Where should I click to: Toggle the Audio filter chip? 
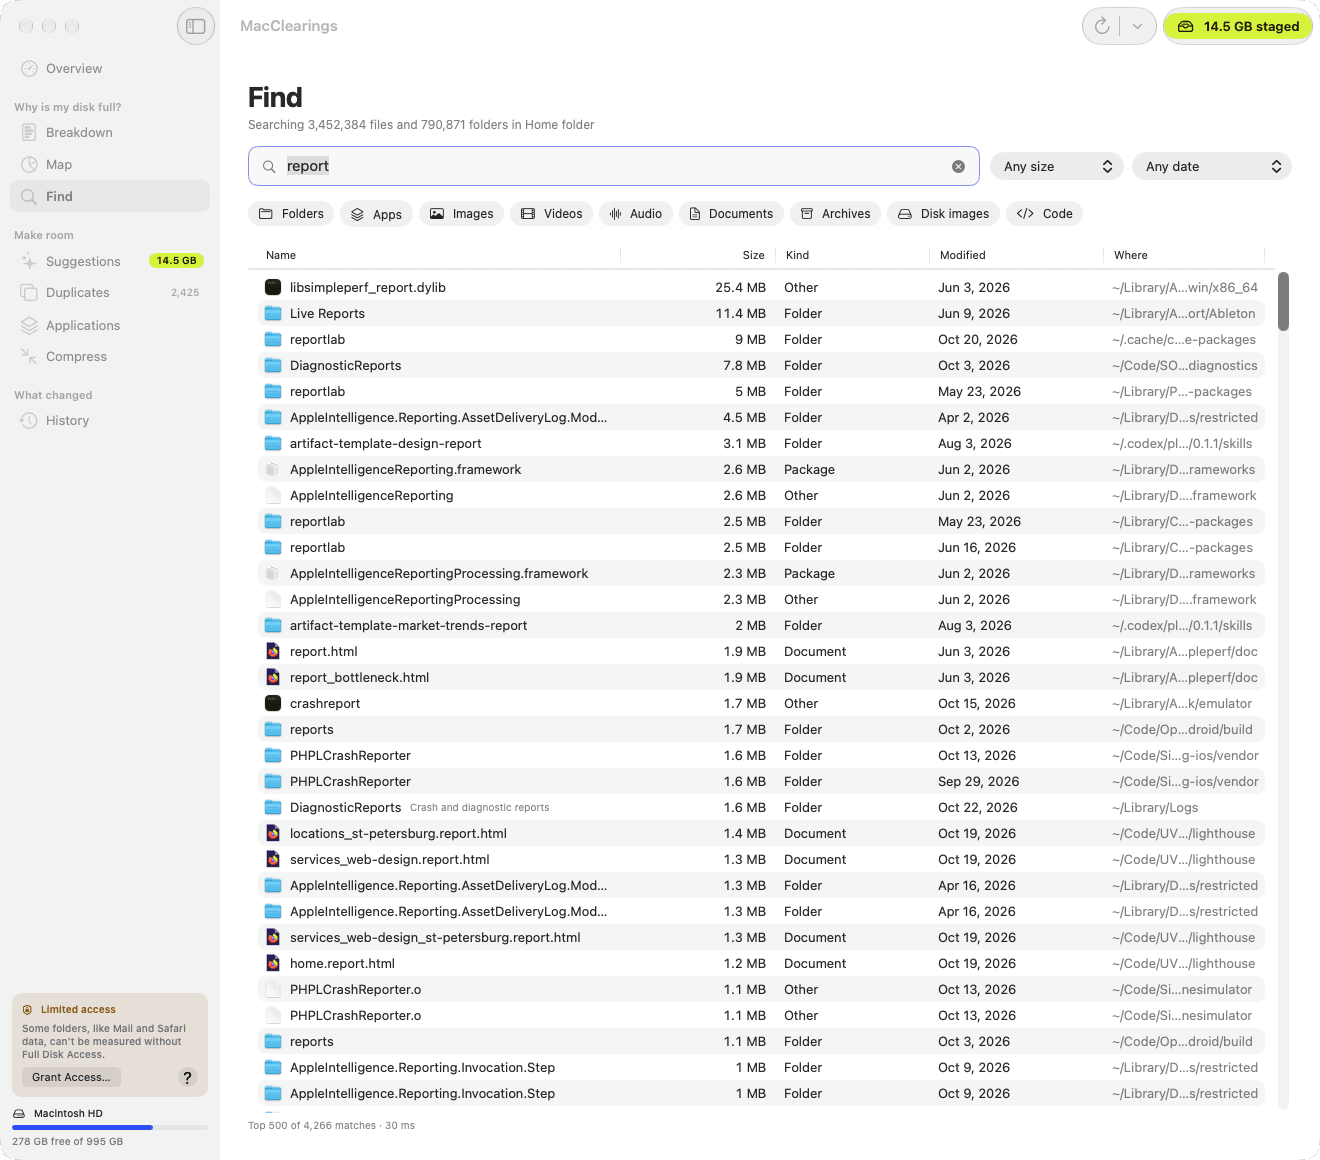coord(636,214)
